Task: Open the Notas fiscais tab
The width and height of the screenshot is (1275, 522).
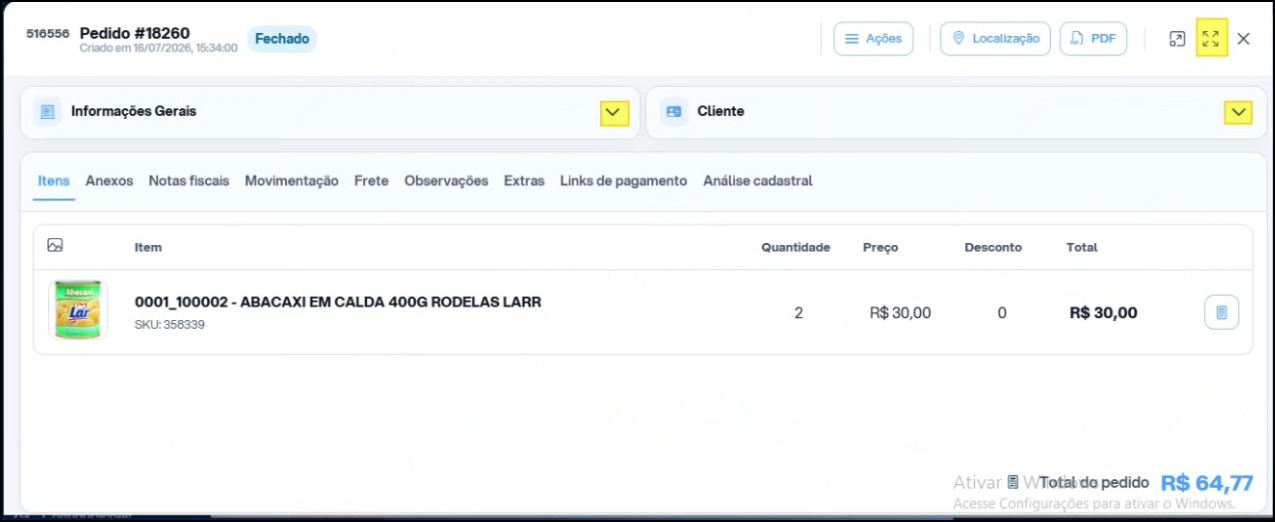Action: click(189, 181)
